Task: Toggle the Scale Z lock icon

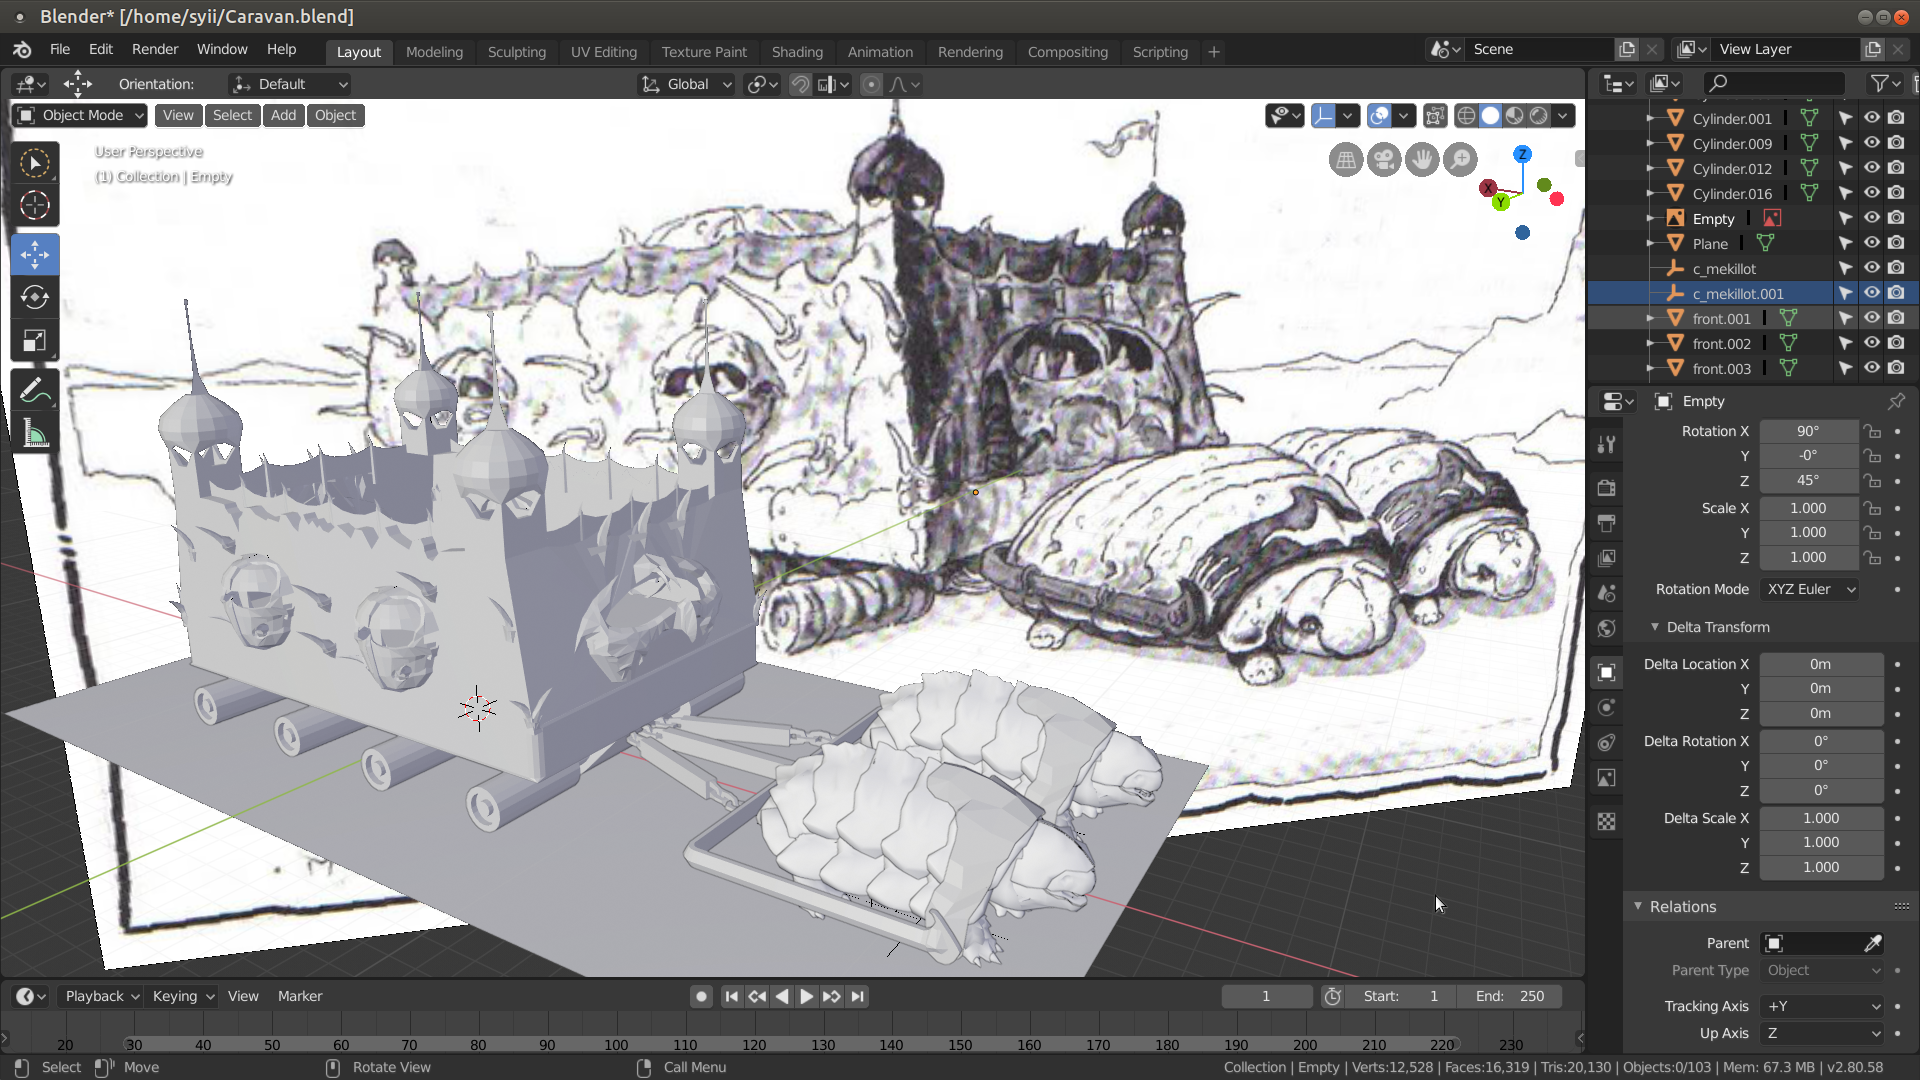Action: coord(1872,557)
